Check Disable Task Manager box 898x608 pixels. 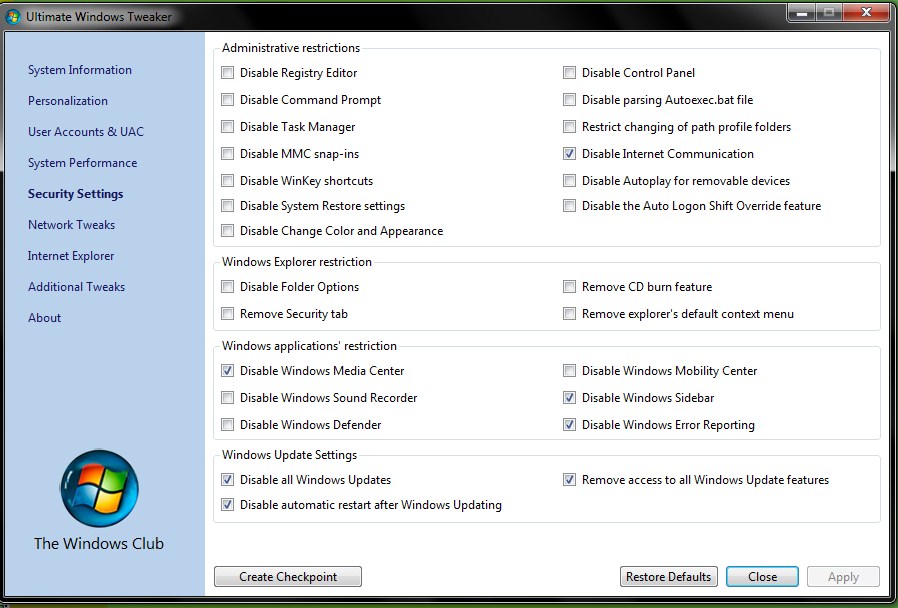(227, 127)
